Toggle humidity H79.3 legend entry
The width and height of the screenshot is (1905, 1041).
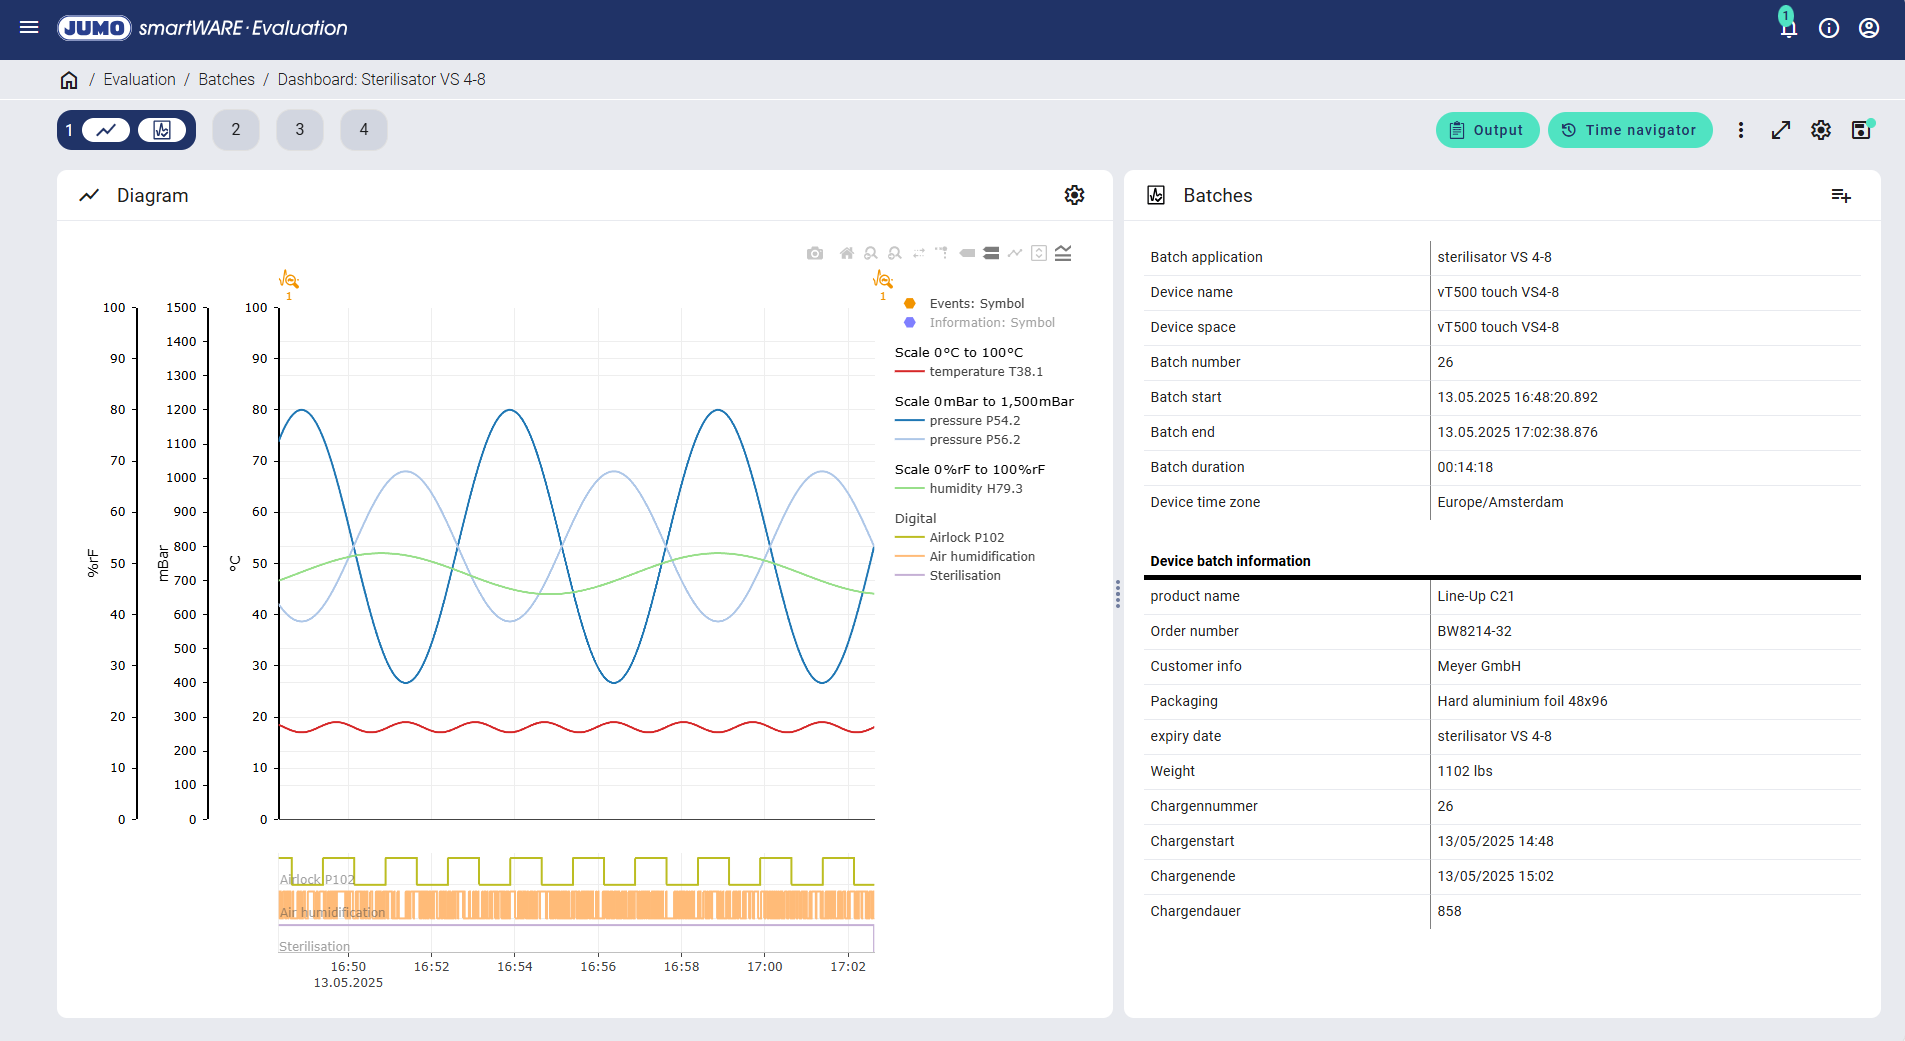coord(975,489)
